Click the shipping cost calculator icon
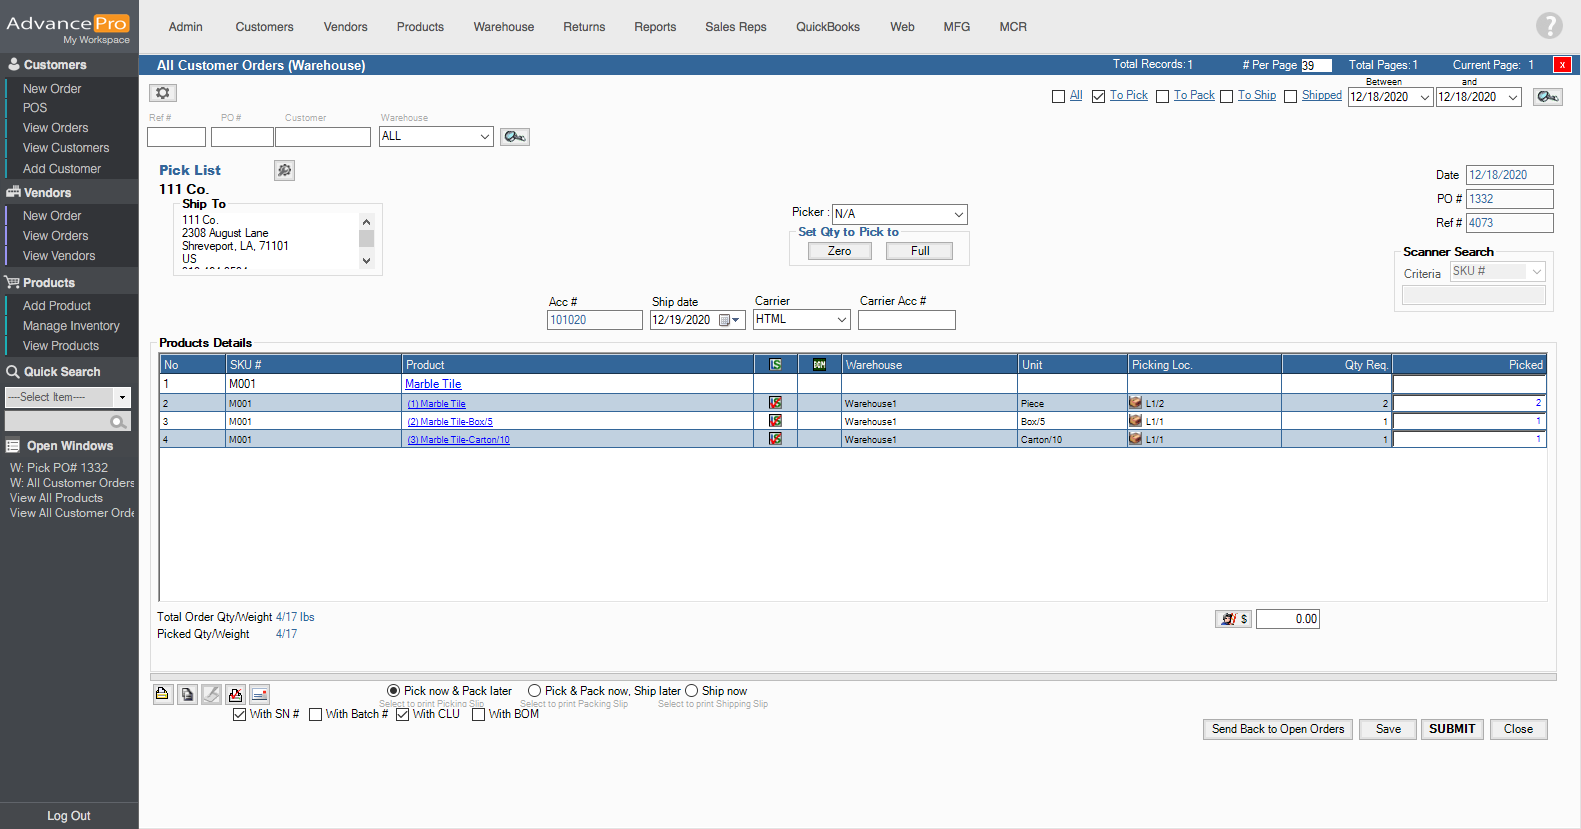Image resolution: width=1581 pixels, height=829 pixels. 1233,619
